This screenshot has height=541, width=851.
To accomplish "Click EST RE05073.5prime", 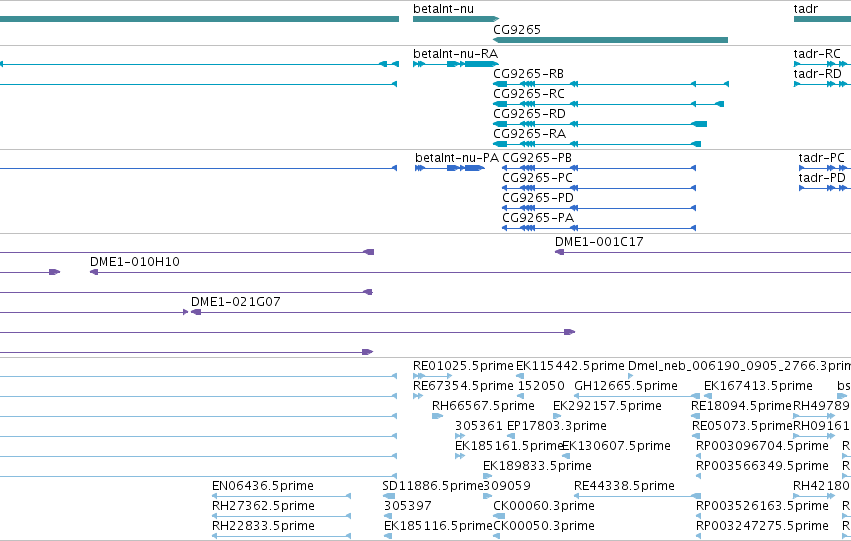I will pos(696,436).
